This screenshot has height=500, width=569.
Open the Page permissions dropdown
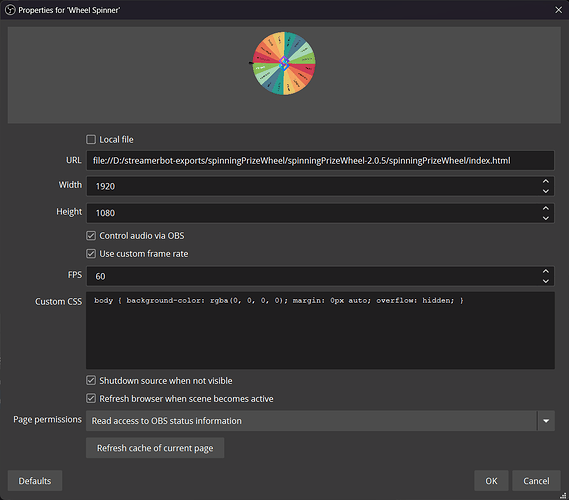(x=320, y=421)
